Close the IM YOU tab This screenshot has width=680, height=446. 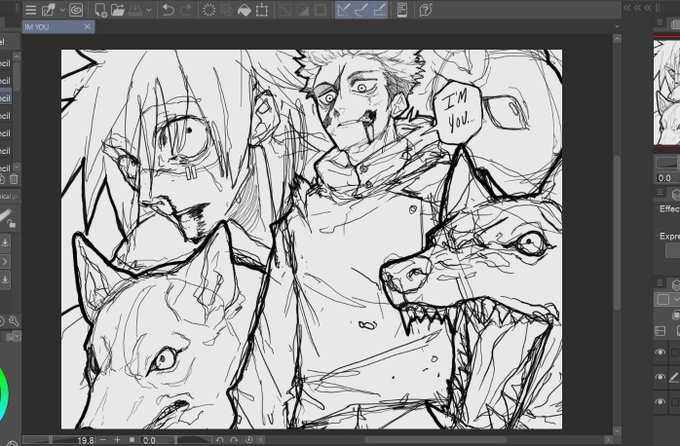coord(88,27)
